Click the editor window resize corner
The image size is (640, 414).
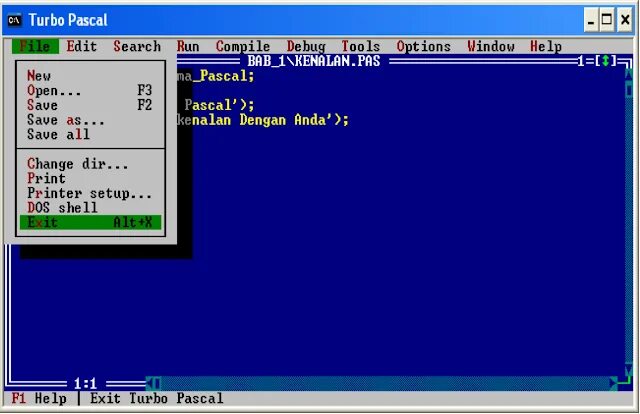(x=625, y=384)
